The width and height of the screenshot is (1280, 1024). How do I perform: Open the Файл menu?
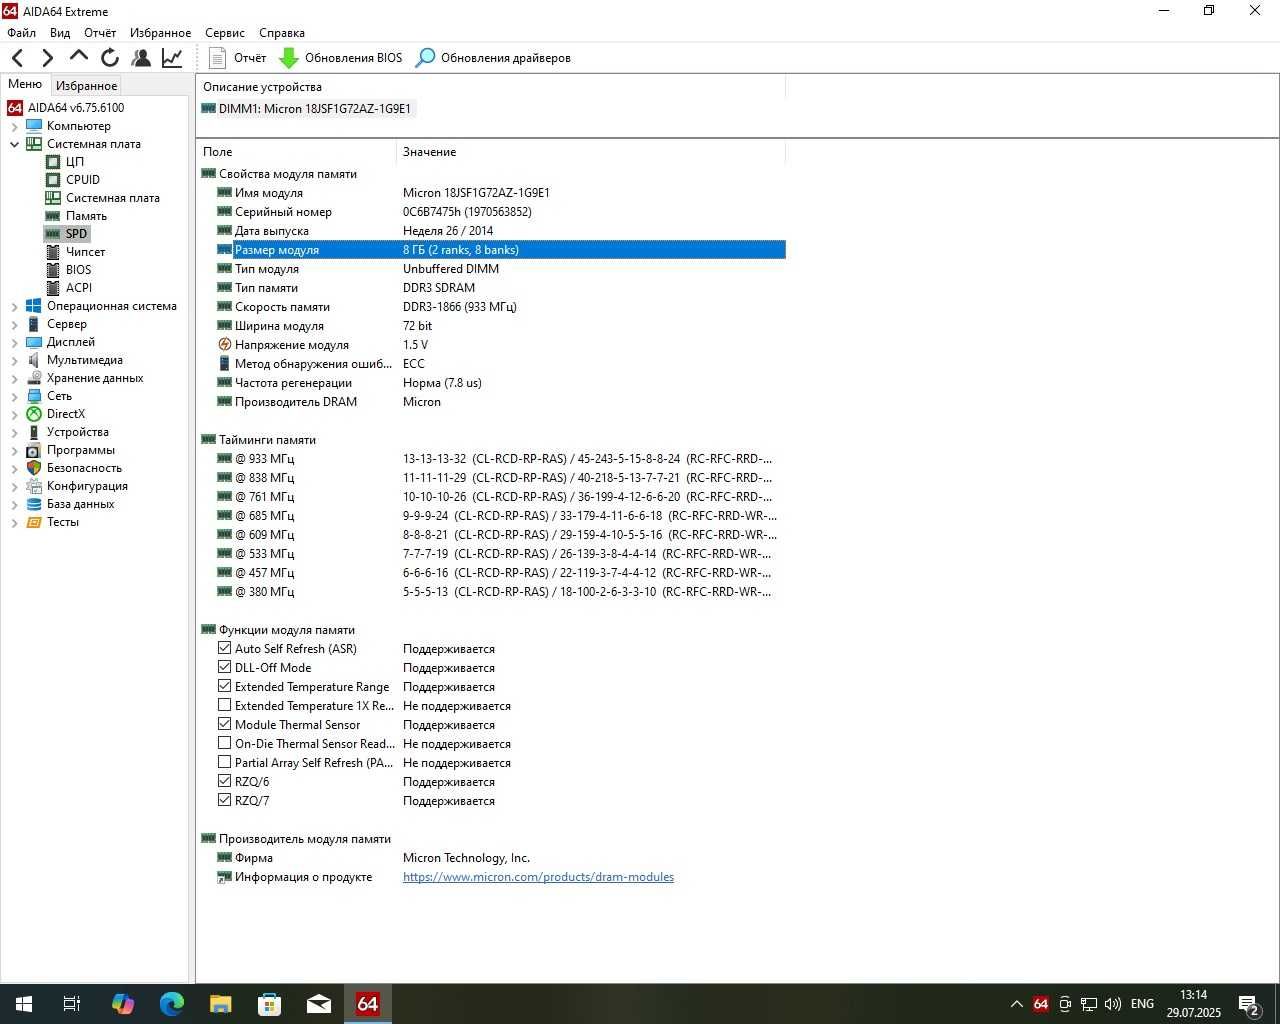21,33
